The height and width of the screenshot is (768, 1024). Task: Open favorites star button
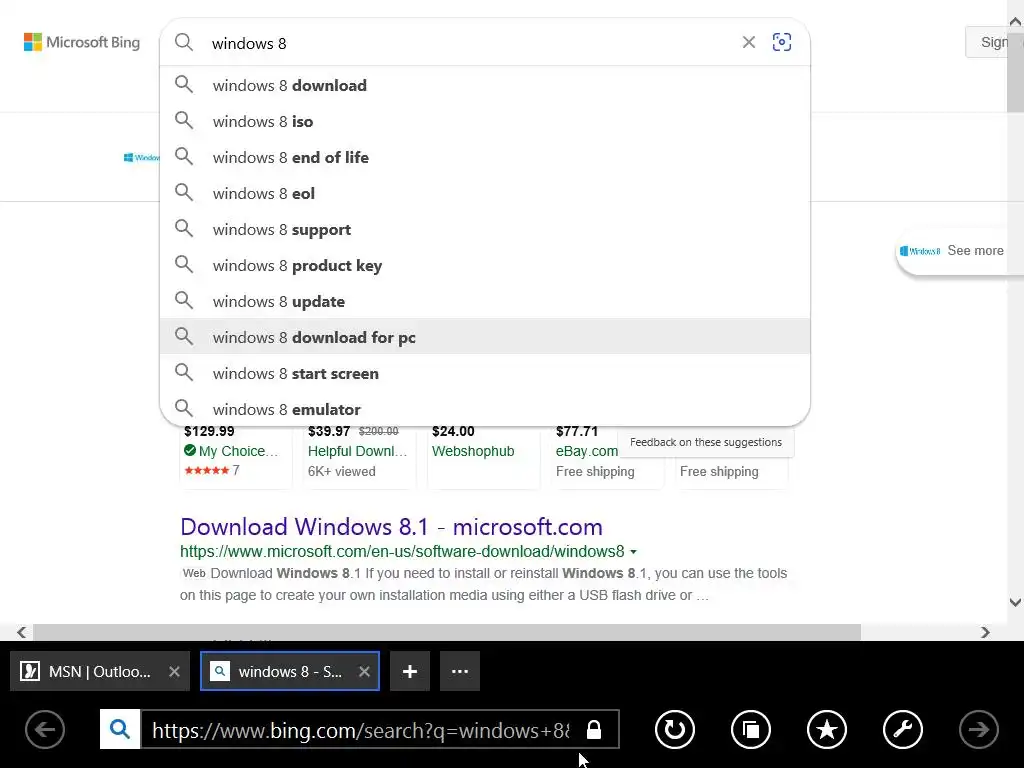point(827,729)
